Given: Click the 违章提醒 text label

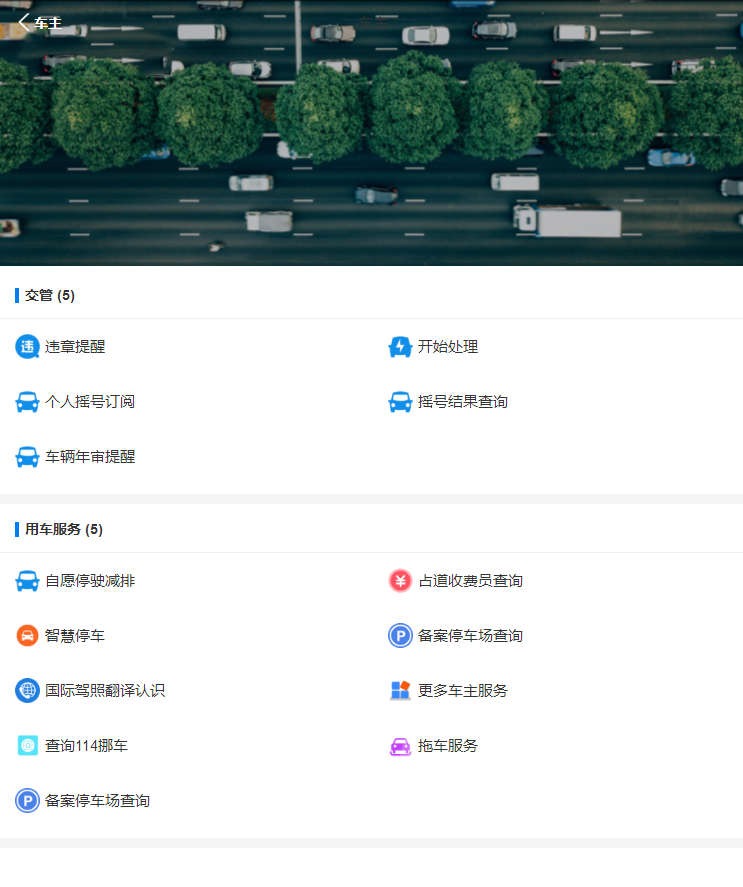Looking at the screenshot, I should tap(75, 347).
